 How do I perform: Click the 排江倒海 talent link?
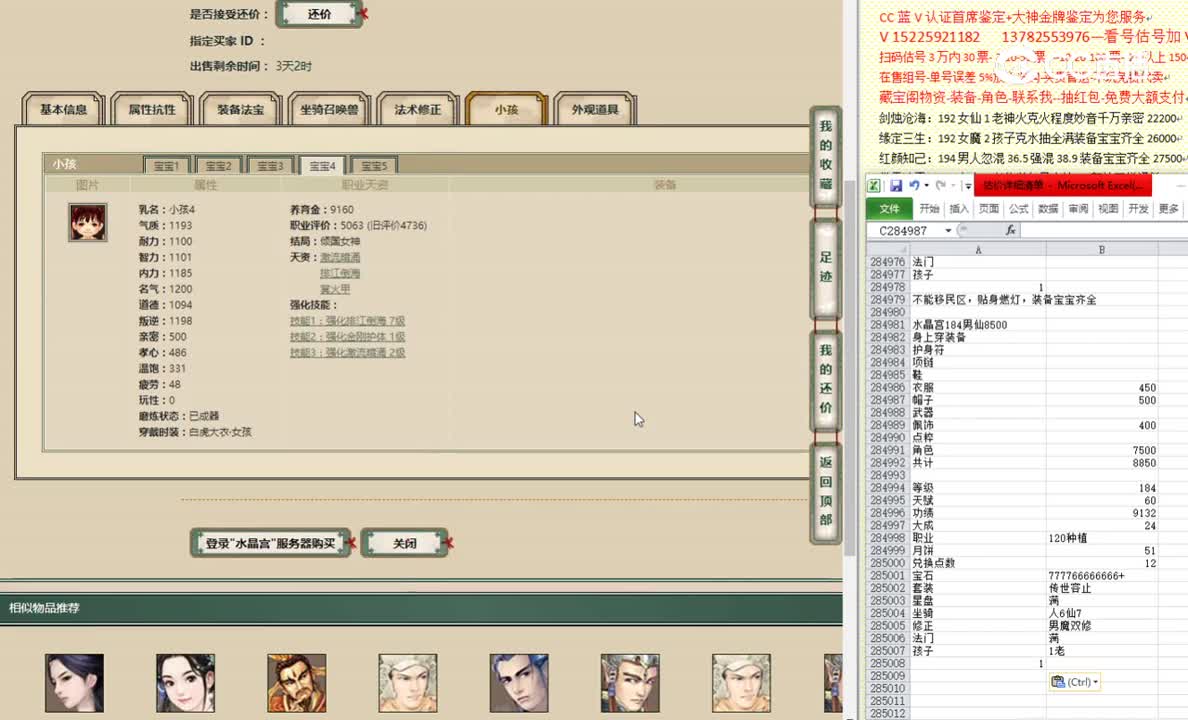coord(340,274)
